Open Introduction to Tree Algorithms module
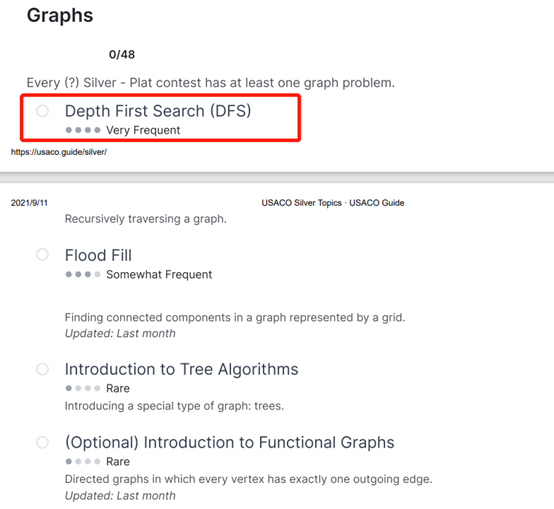Image resolution: width=554 pixels, height=509 pixels. pyautogui.click(x=182, y=369)
